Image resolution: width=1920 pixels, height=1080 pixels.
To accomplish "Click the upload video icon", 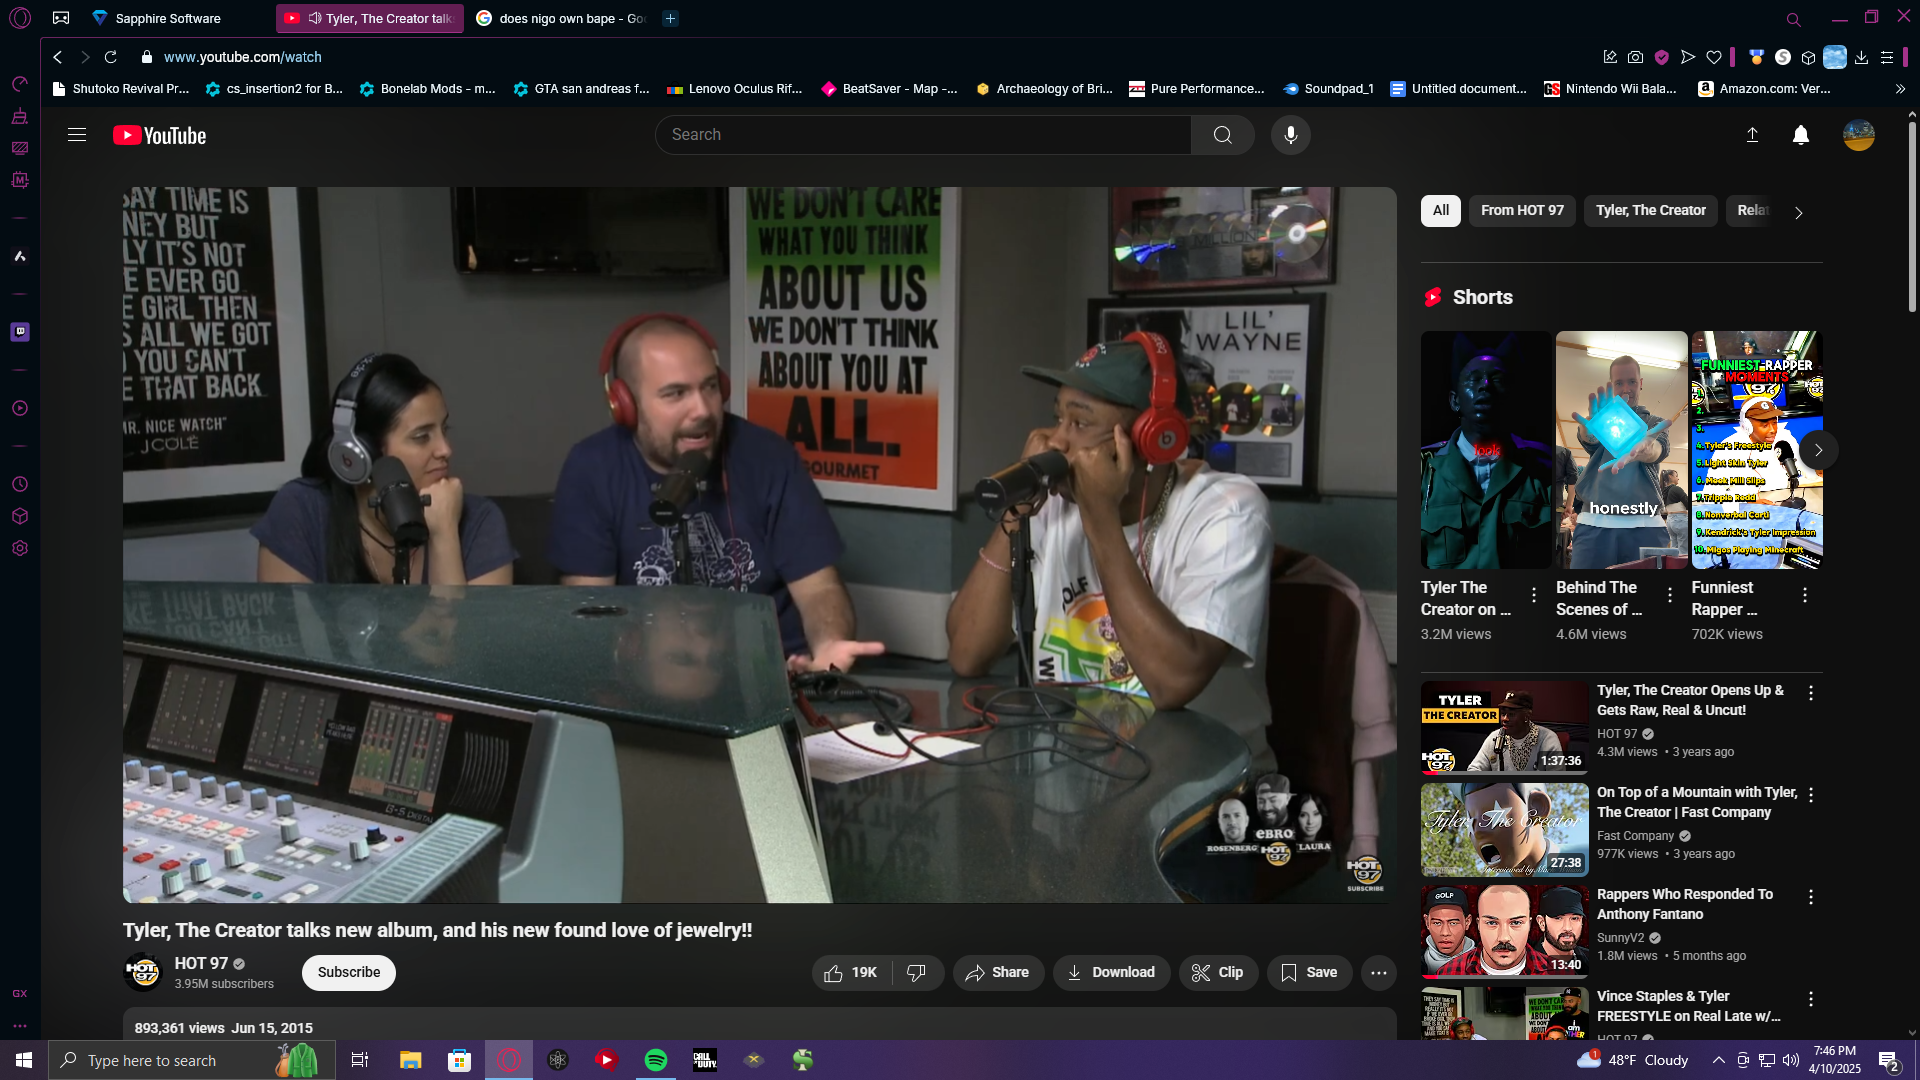I will pos(1752,135).
